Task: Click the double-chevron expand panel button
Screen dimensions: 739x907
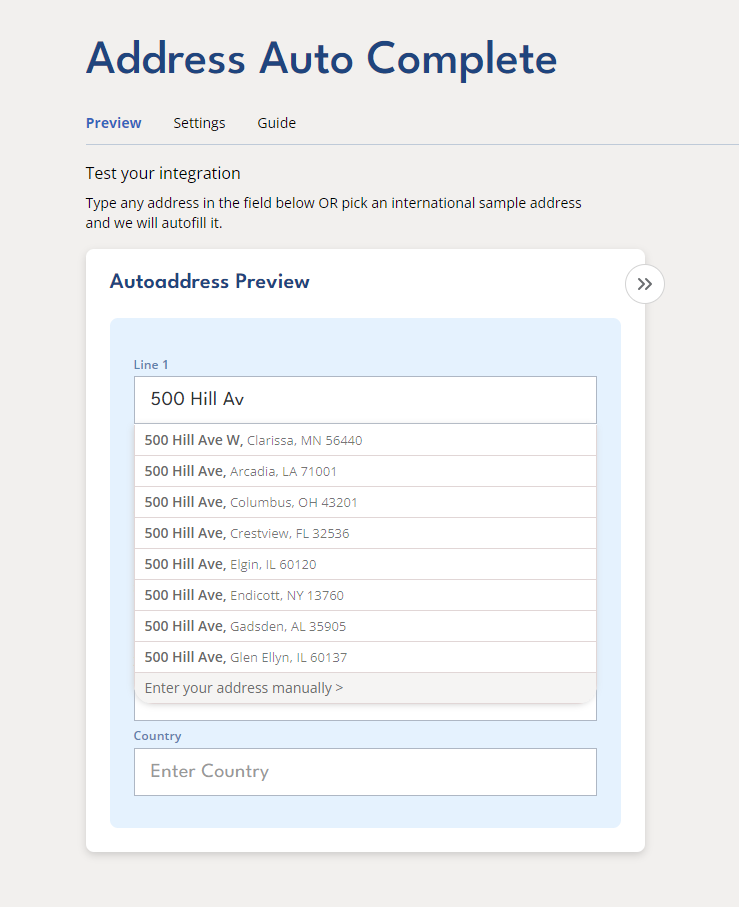Action: point(645,284)
